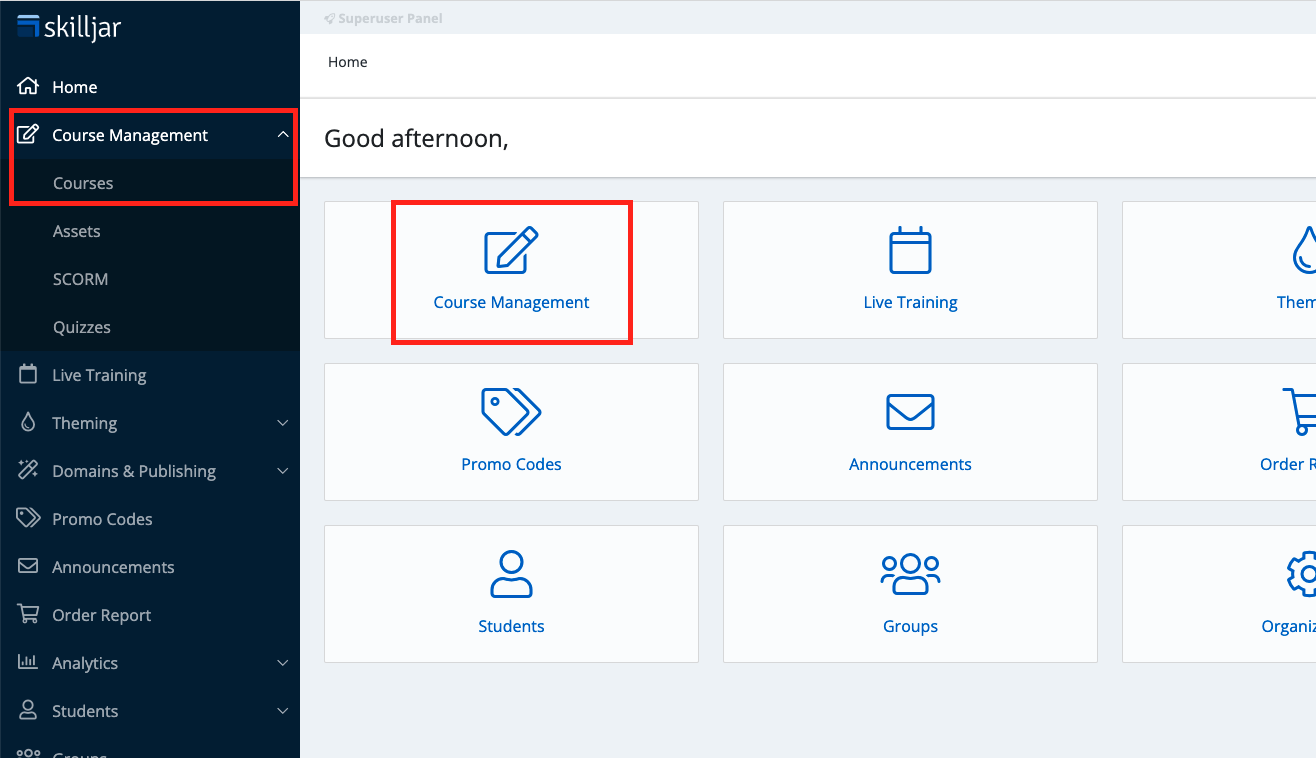Click the Order Report cart icon in sidebar

pos(28,615)
